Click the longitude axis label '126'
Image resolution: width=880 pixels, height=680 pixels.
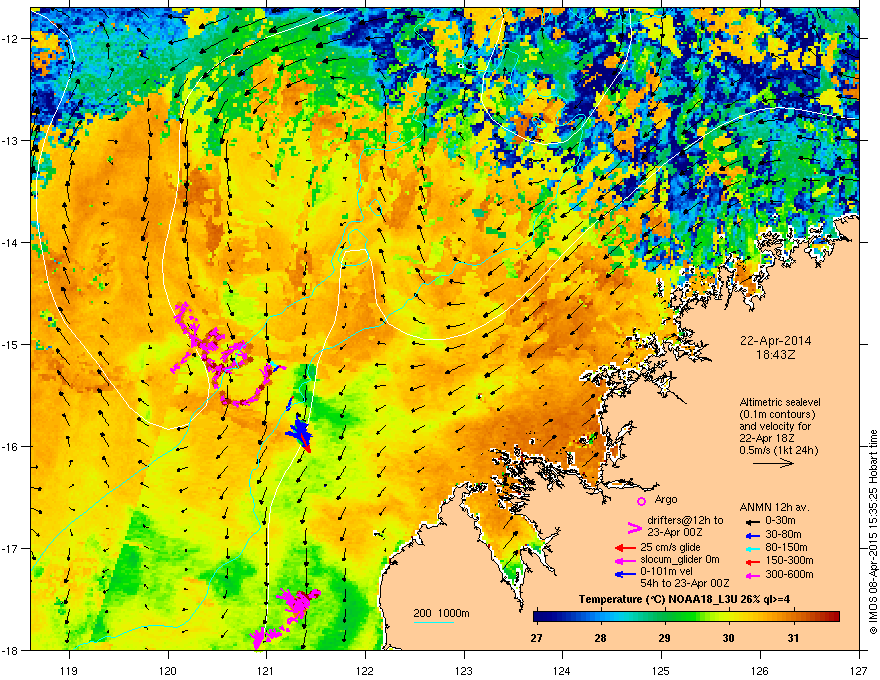coord(760,670)
